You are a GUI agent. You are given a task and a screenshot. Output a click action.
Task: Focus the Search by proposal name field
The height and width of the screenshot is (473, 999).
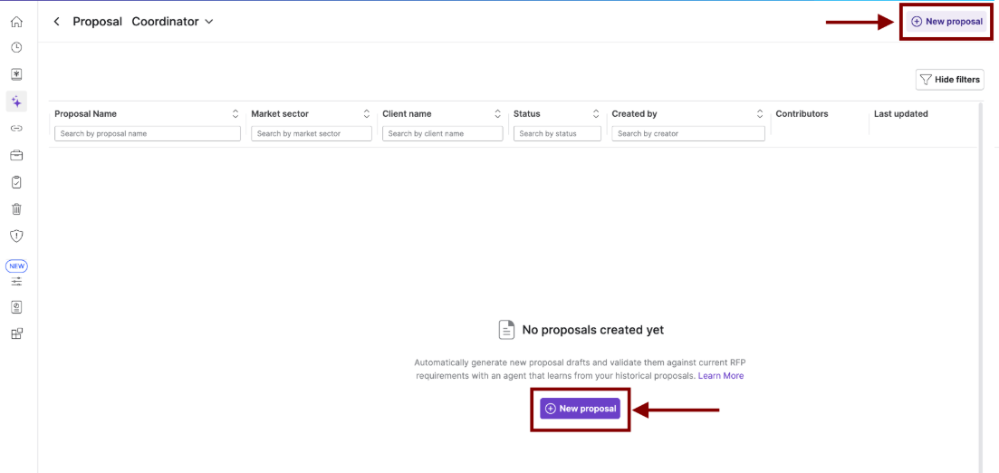click(147, 134)
